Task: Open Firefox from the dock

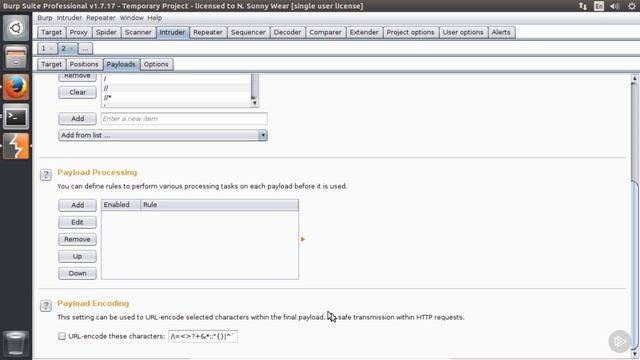Action: (x=16, y=87)
